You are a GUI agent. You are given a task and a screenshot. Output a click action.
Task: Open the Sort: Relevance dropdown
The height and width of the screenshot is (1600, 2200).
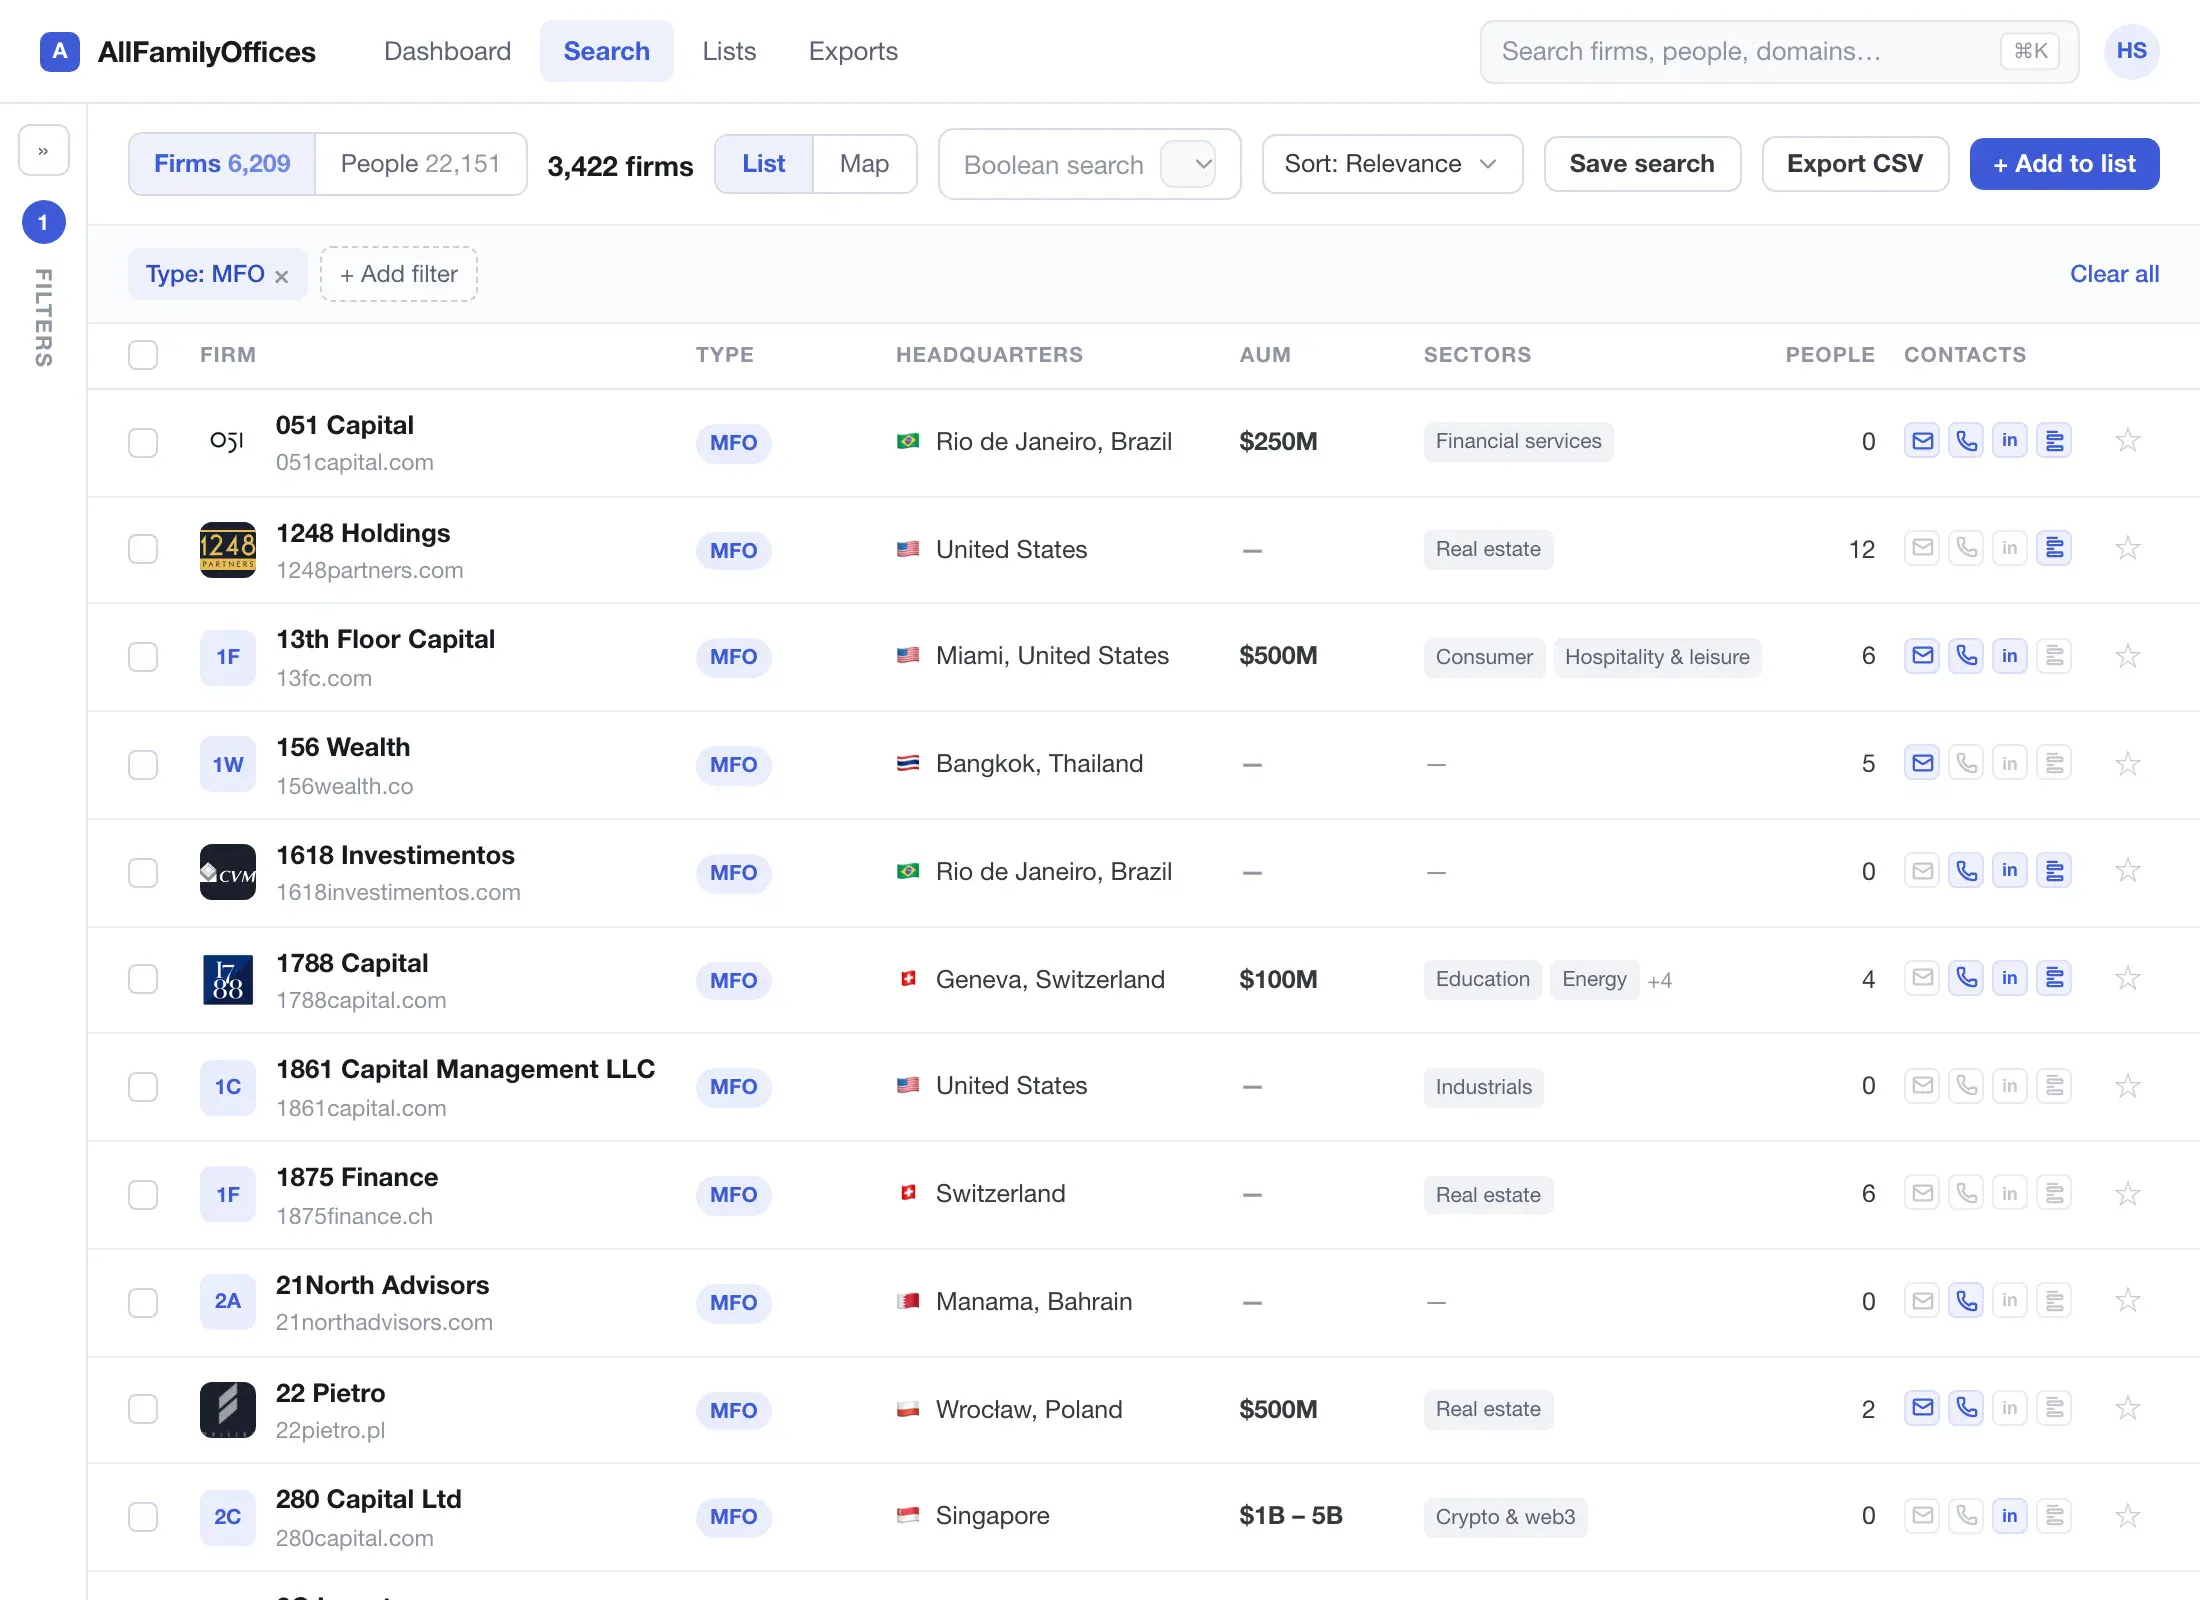click(x=1392, y=164)
